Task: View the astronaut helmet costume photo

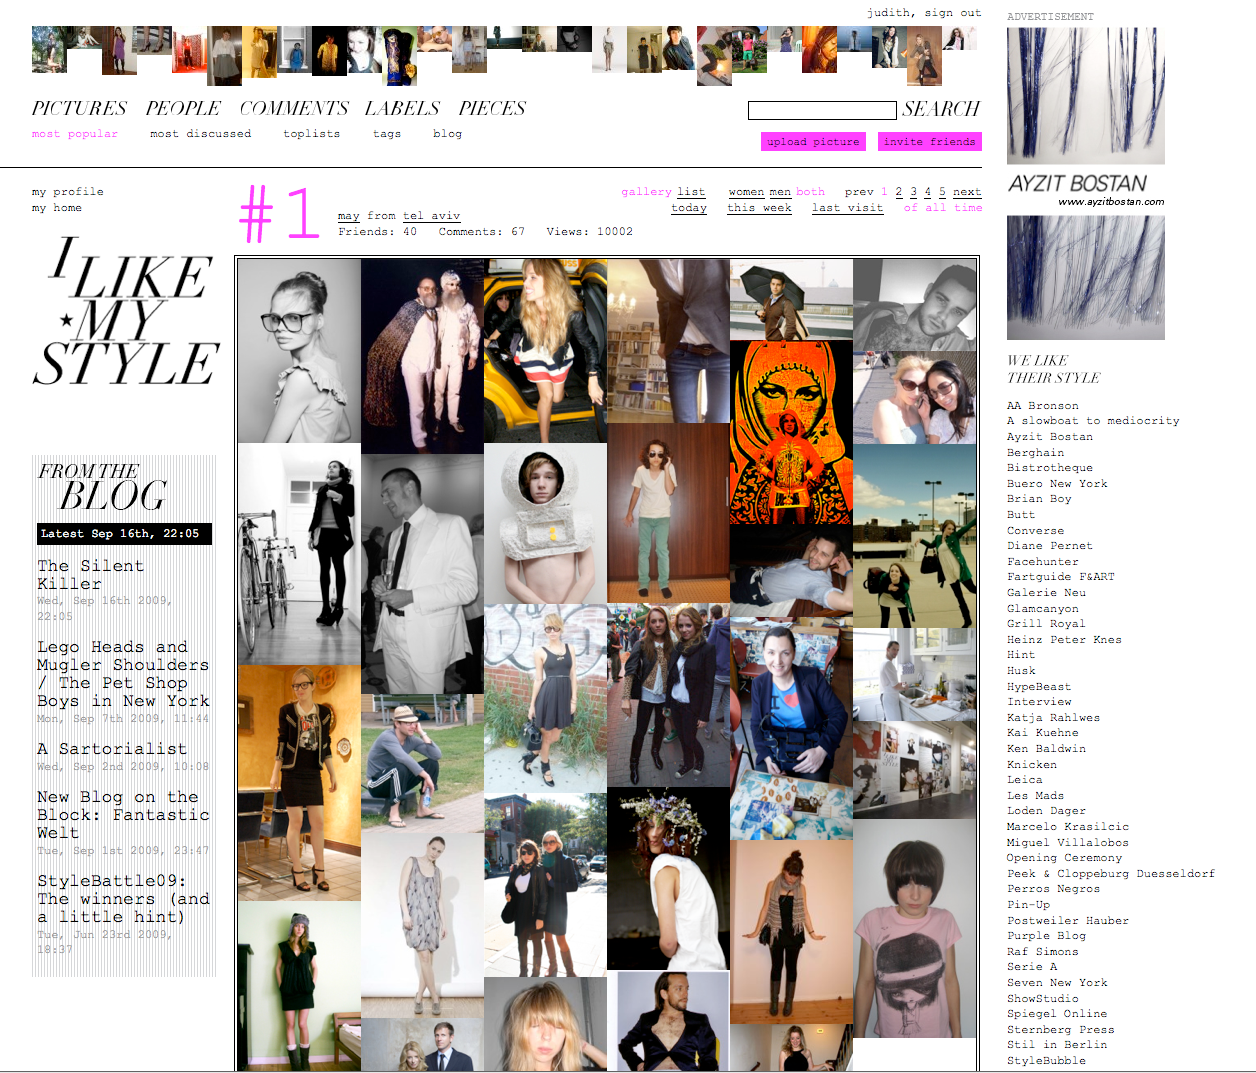Action: click(545, 523)
